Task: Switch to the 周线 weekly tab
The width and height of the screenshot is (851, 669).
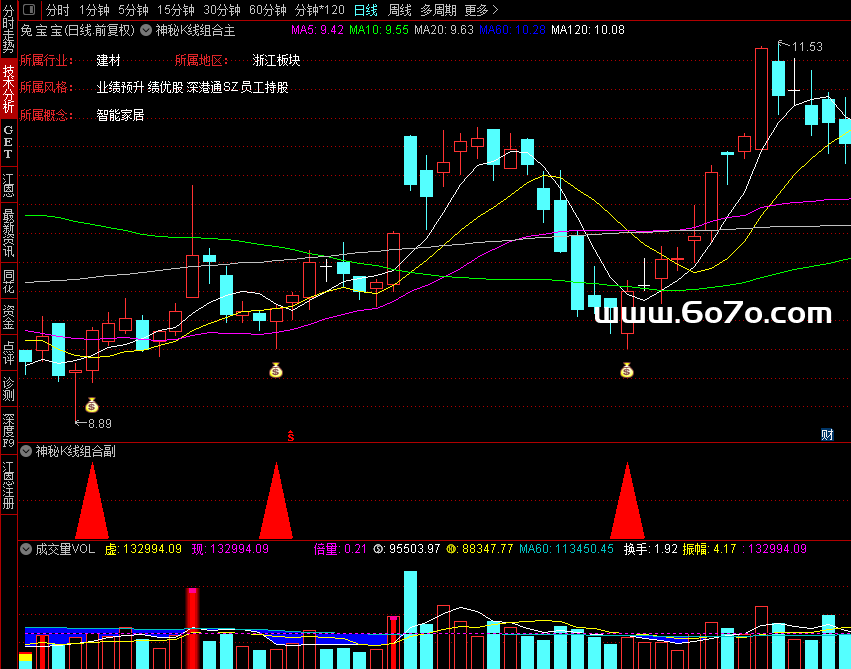Action: click(x=400, y=10)
